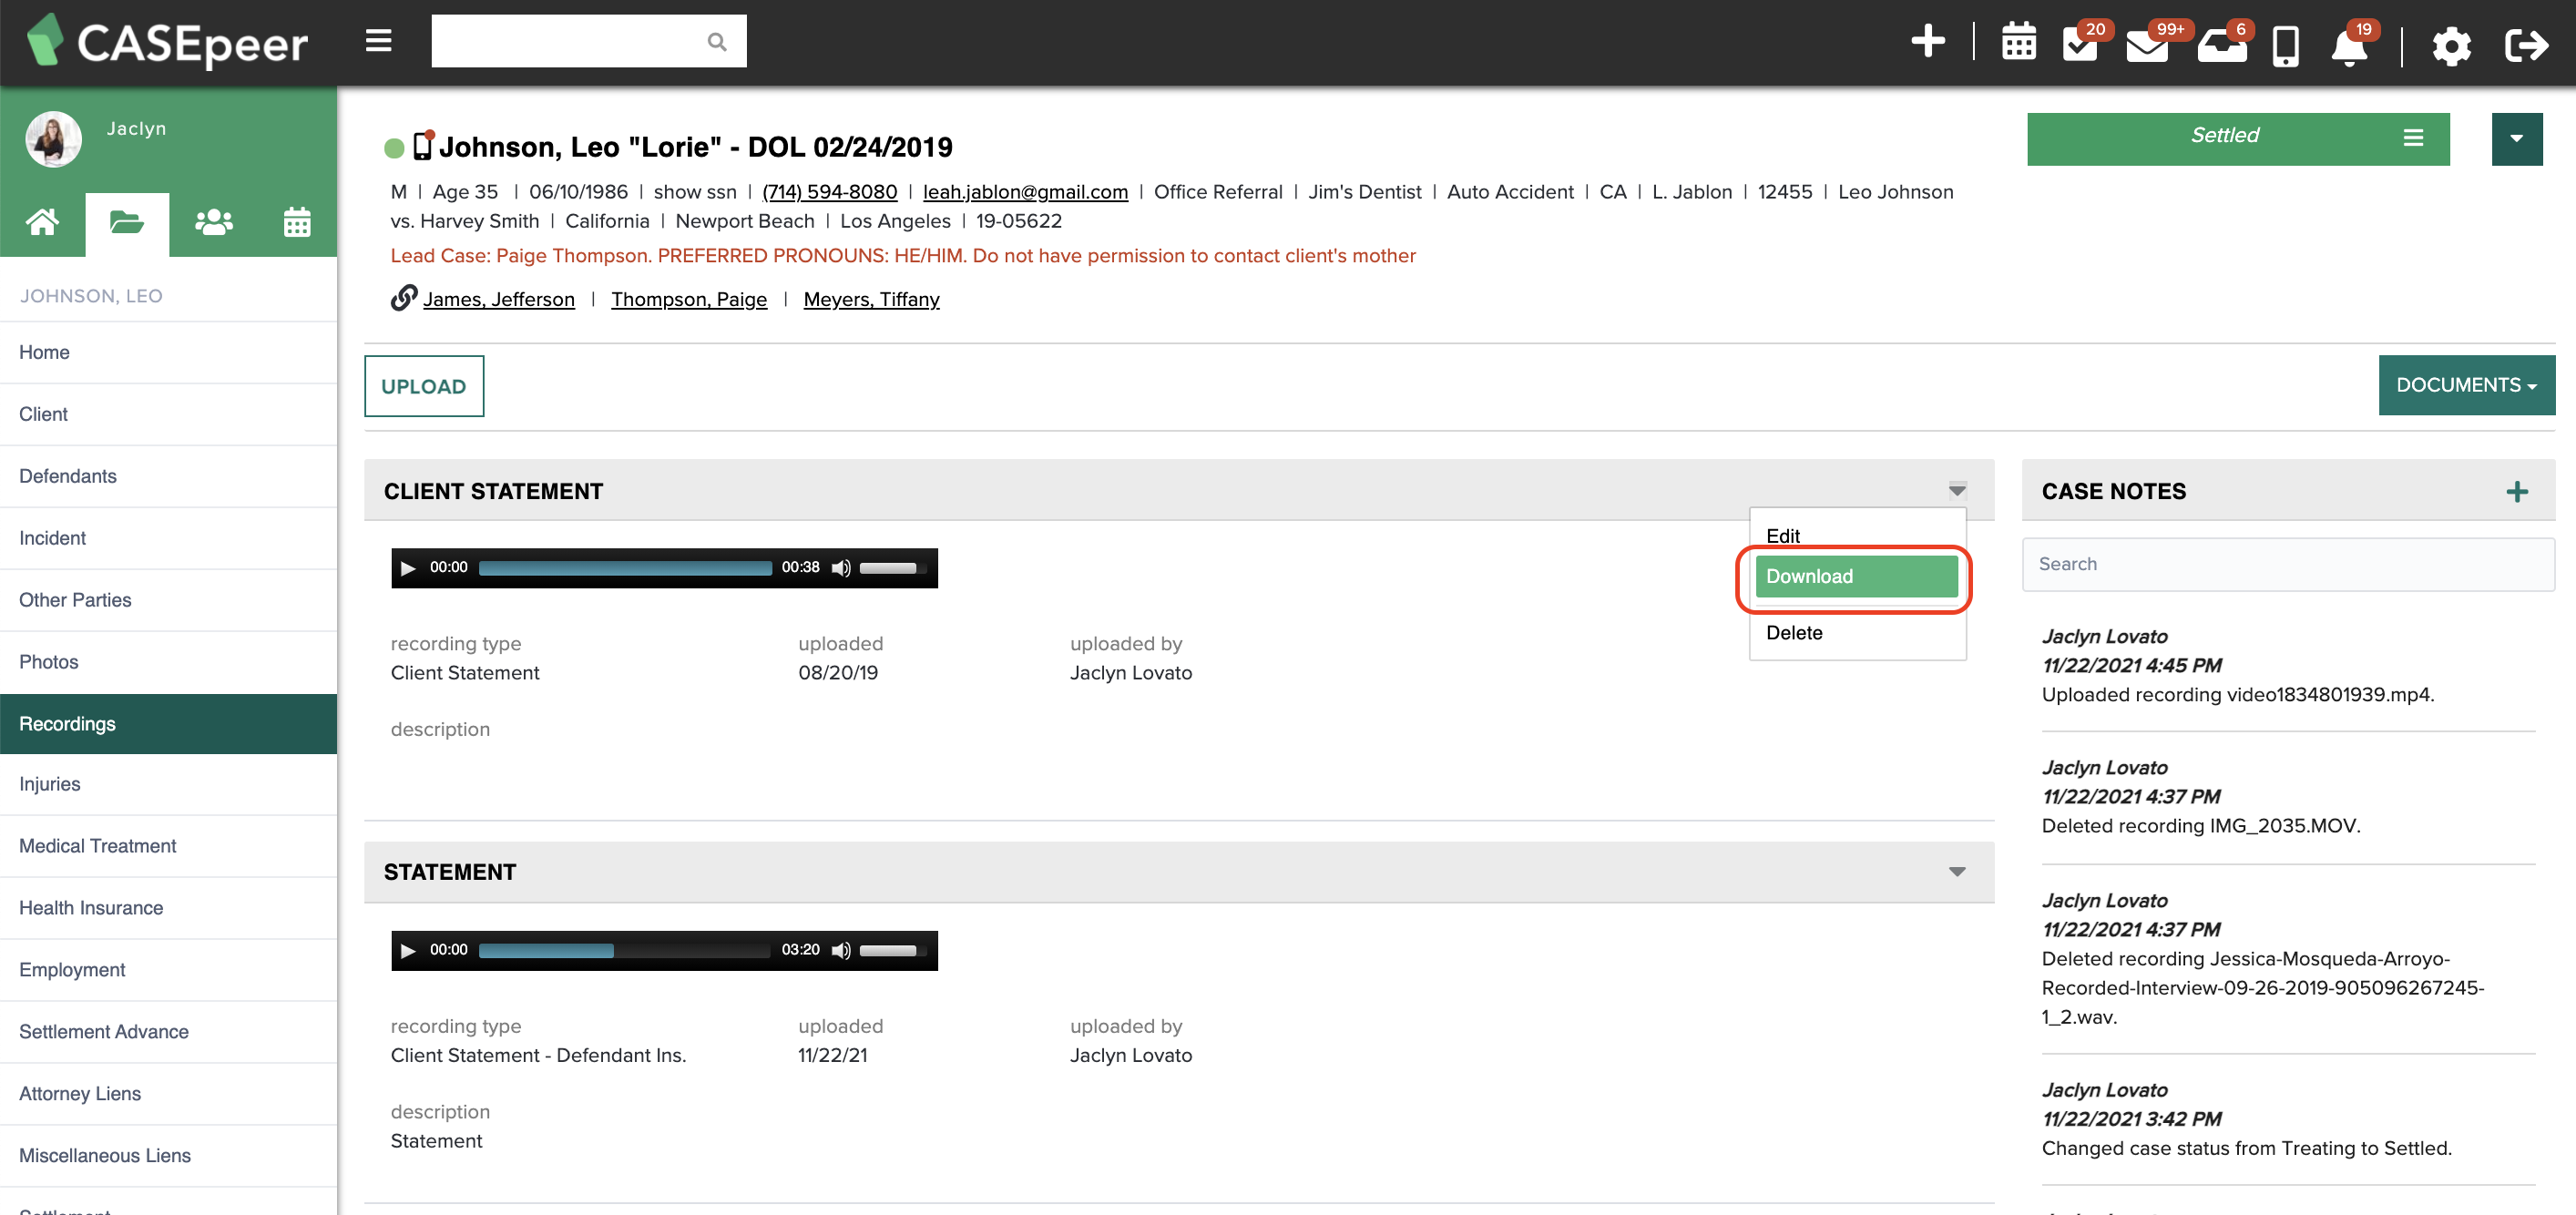The width and height of the screenshot is (2576, 1215).
Task: Add a case note with plus icon
Action: pos(2516,491)
